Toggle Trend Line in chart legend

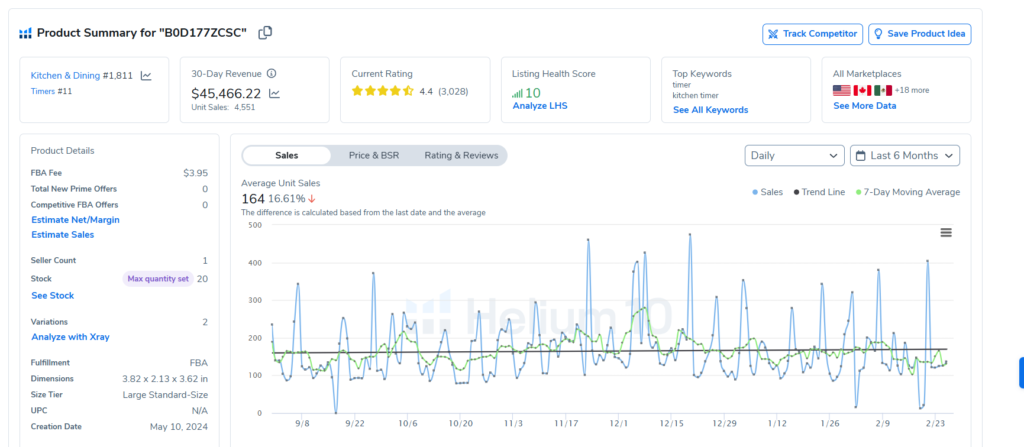(x=819, y=192)
